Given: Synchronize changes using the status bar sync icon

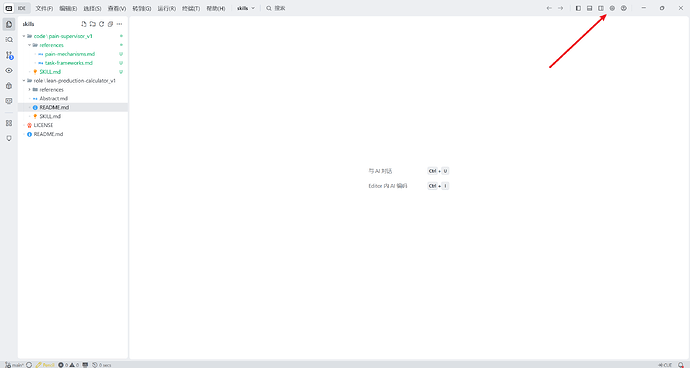Looking at the screenshot, I should tap(29, 364).
